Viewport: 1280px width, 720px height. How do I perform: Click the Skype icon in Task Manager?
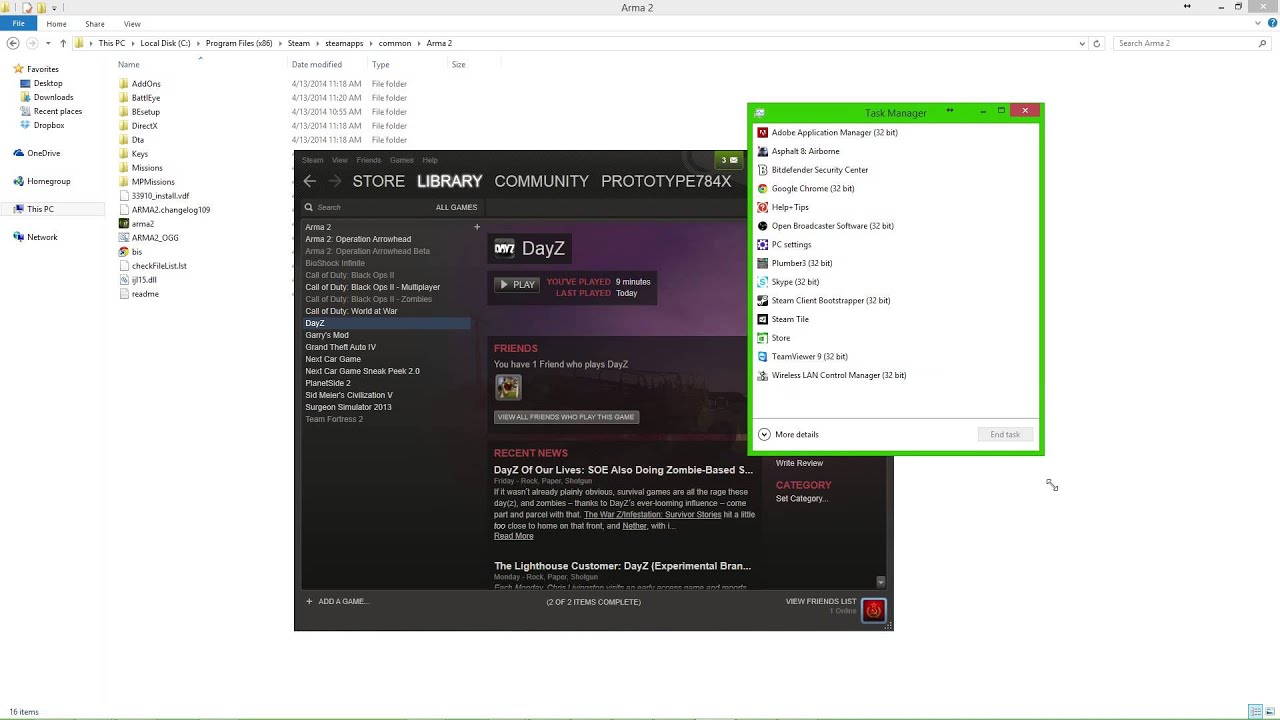click(762, 282)
